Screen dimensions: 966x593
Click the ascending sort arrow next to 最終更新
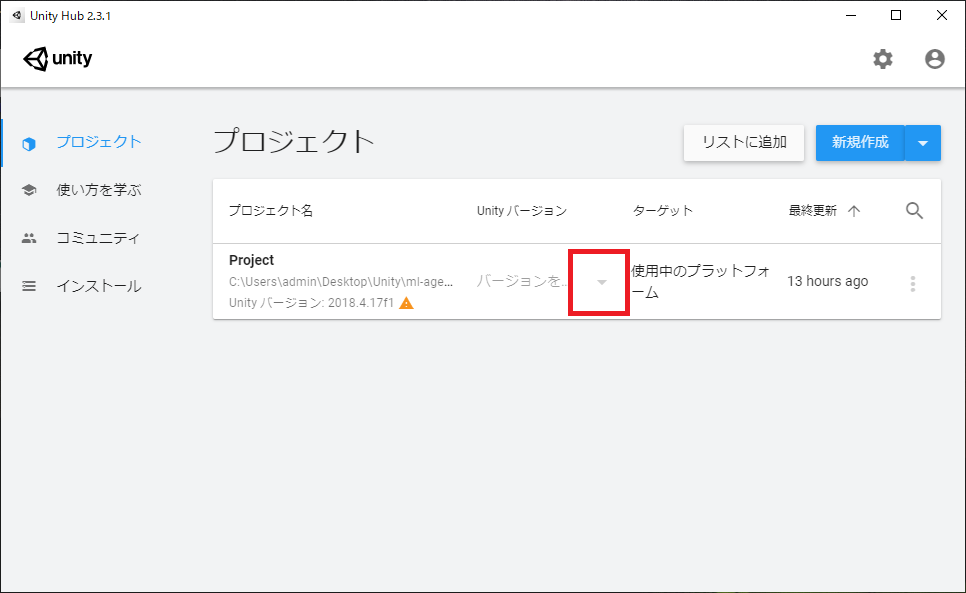coord(854,211)
